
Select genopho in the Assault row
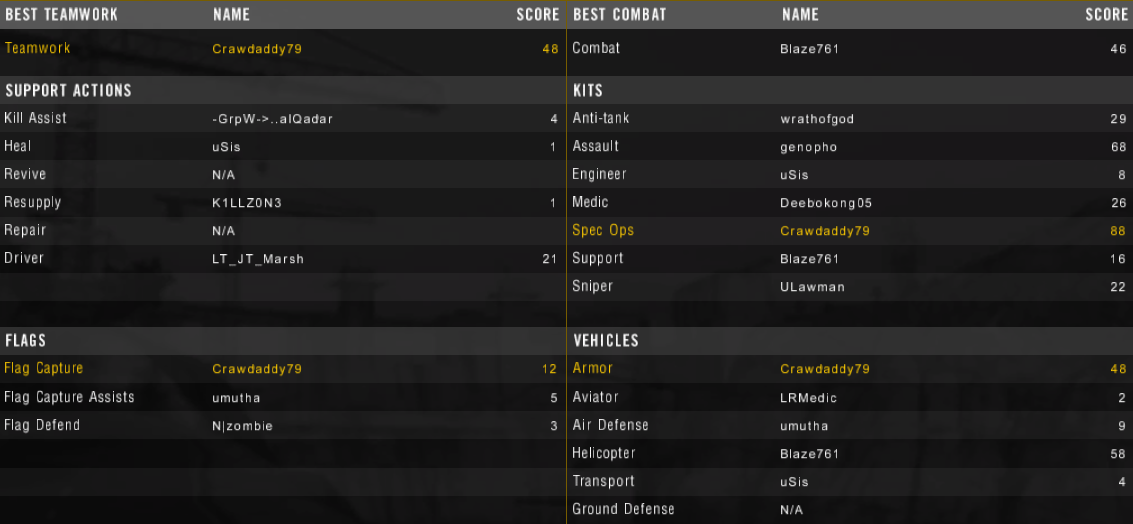809,147
